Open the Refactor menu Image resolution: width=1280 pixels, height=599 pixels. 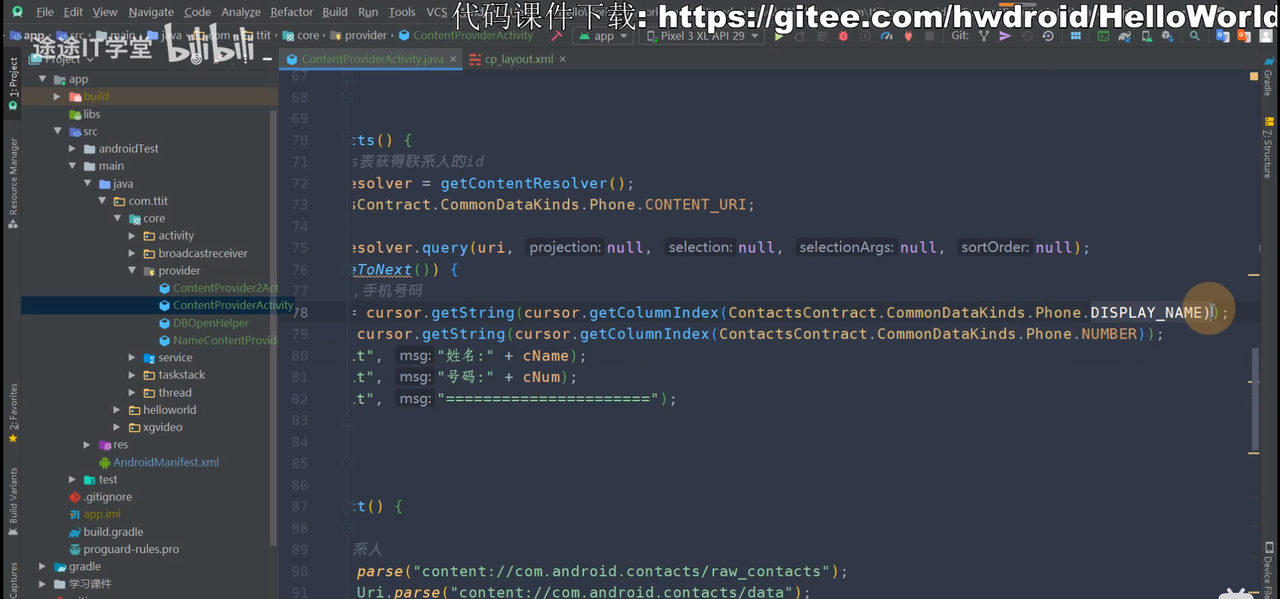pyautogui.click(x=291, y=12)
